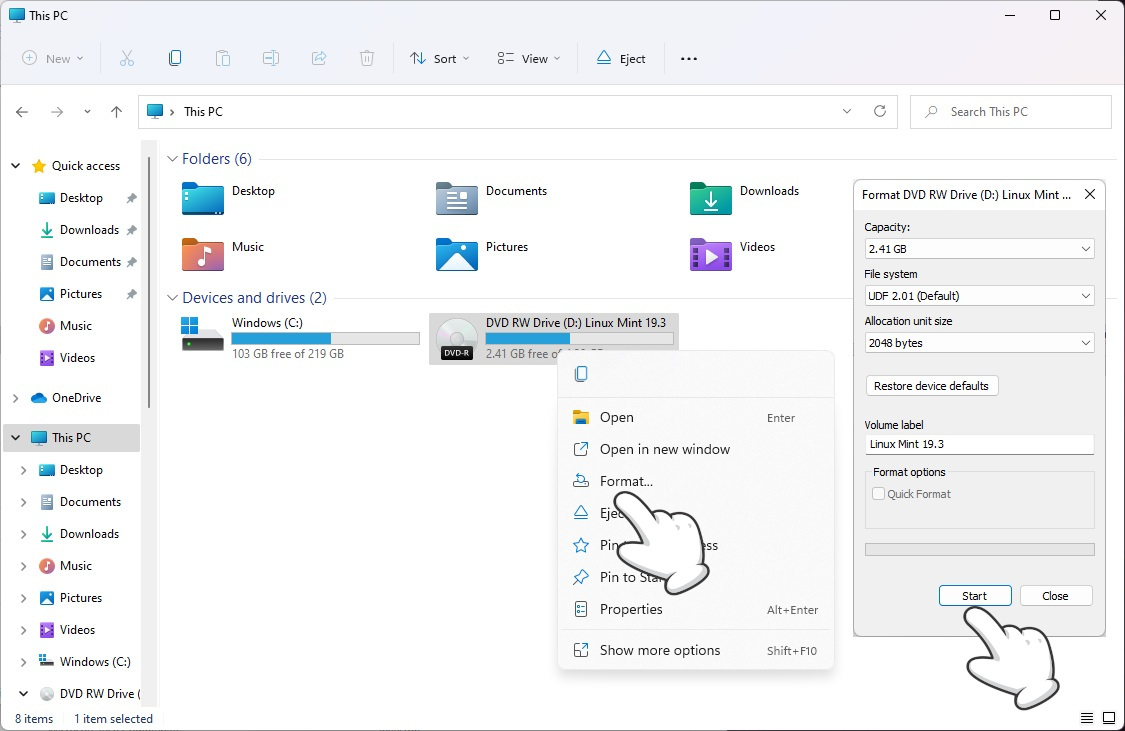The width and height of the screenshot is (1125, 731).
Task: Click the Eject toolbar button
Action: click(x=621, y=58)
